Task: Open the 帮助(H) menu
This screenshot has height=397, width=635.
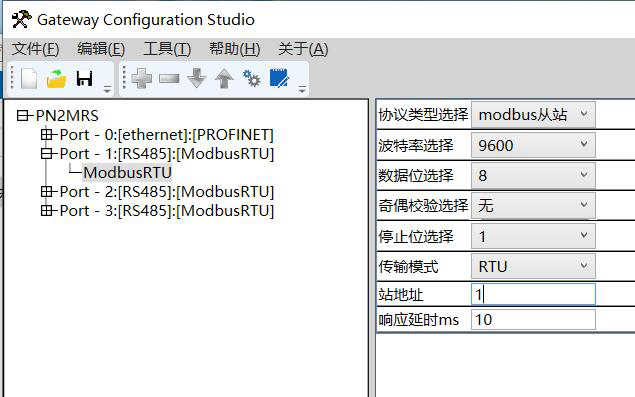Action: pos(234,49)
